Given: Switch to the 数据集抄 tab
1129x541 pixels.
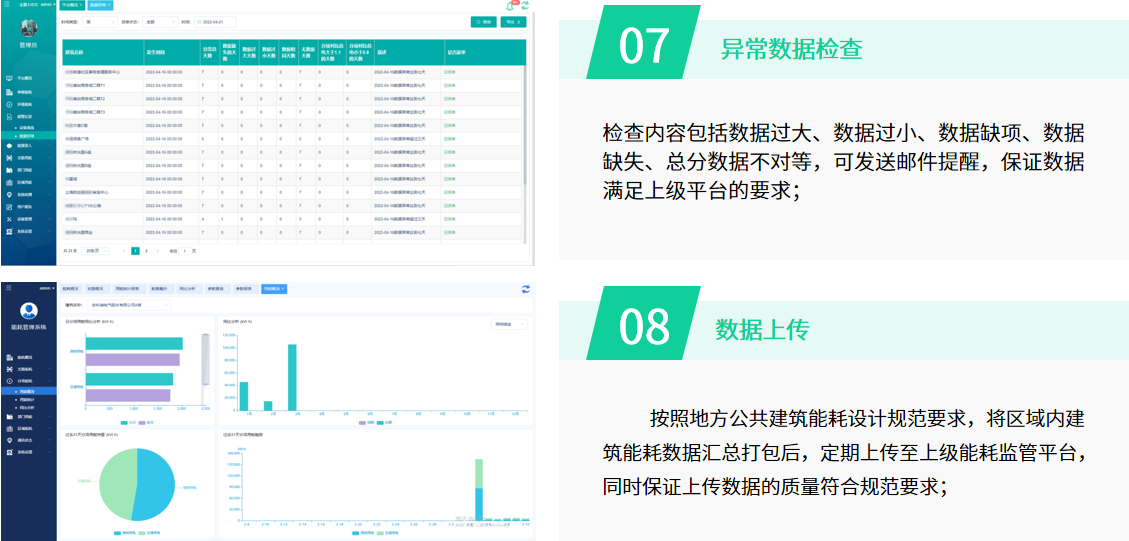Looking at the screenshot, I should coord(162,289).
